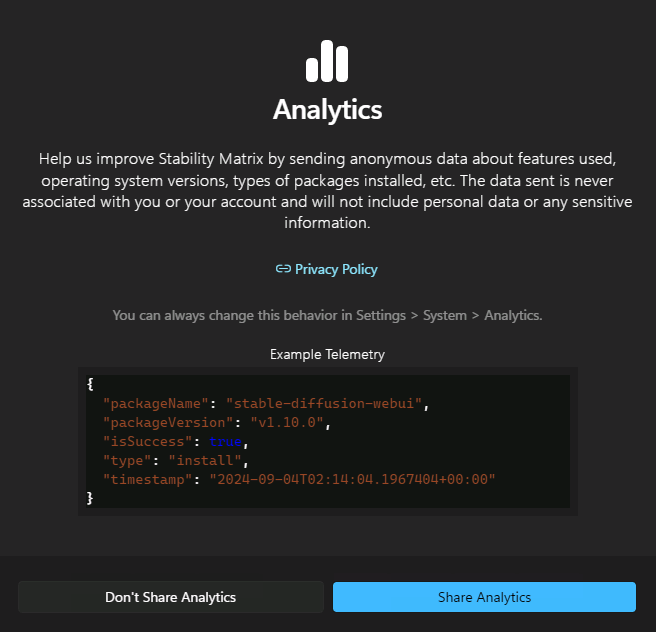Click the Analytics heading text
The width and height of the screenshot is (656, 632).
coord(327,109)
